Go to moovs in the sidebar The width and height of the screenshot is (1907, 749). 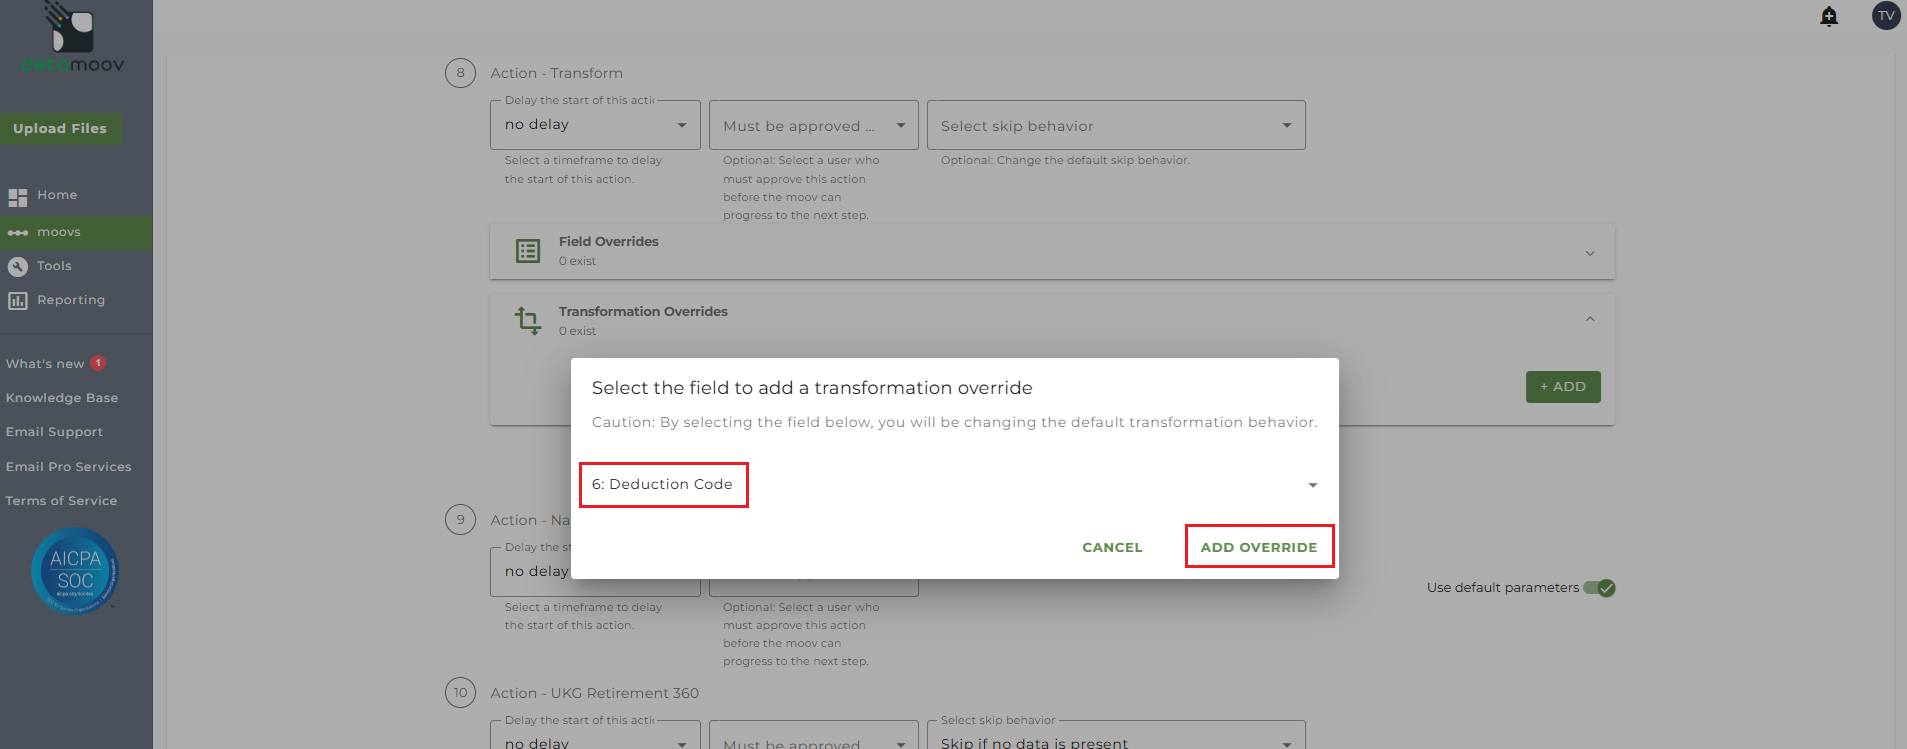coord(59,233)
